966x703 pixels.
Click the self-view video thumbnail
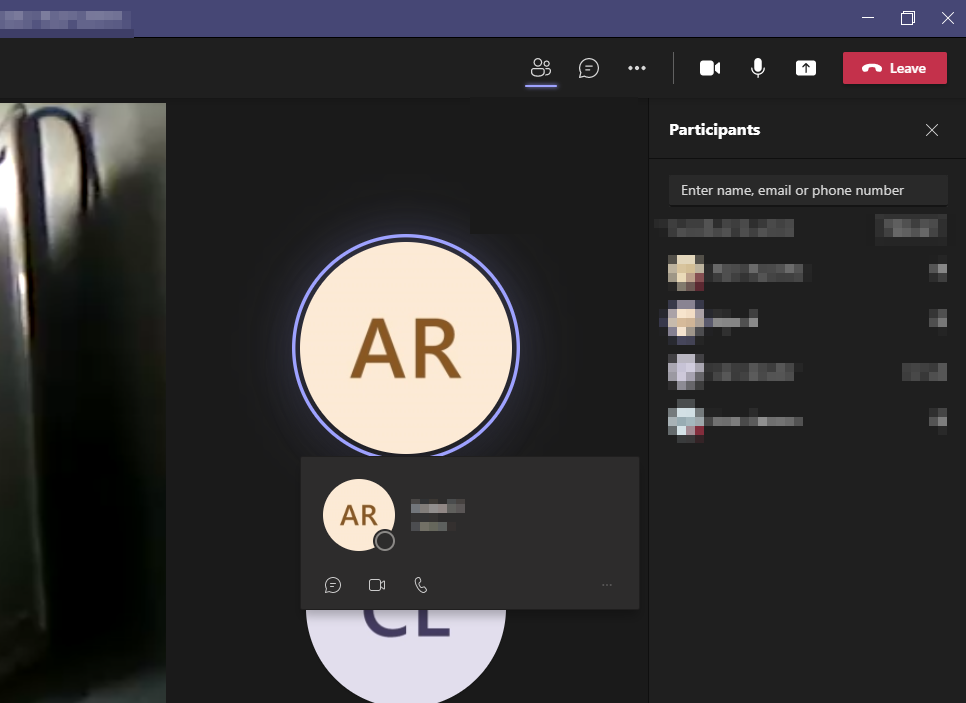click(83, 403)
